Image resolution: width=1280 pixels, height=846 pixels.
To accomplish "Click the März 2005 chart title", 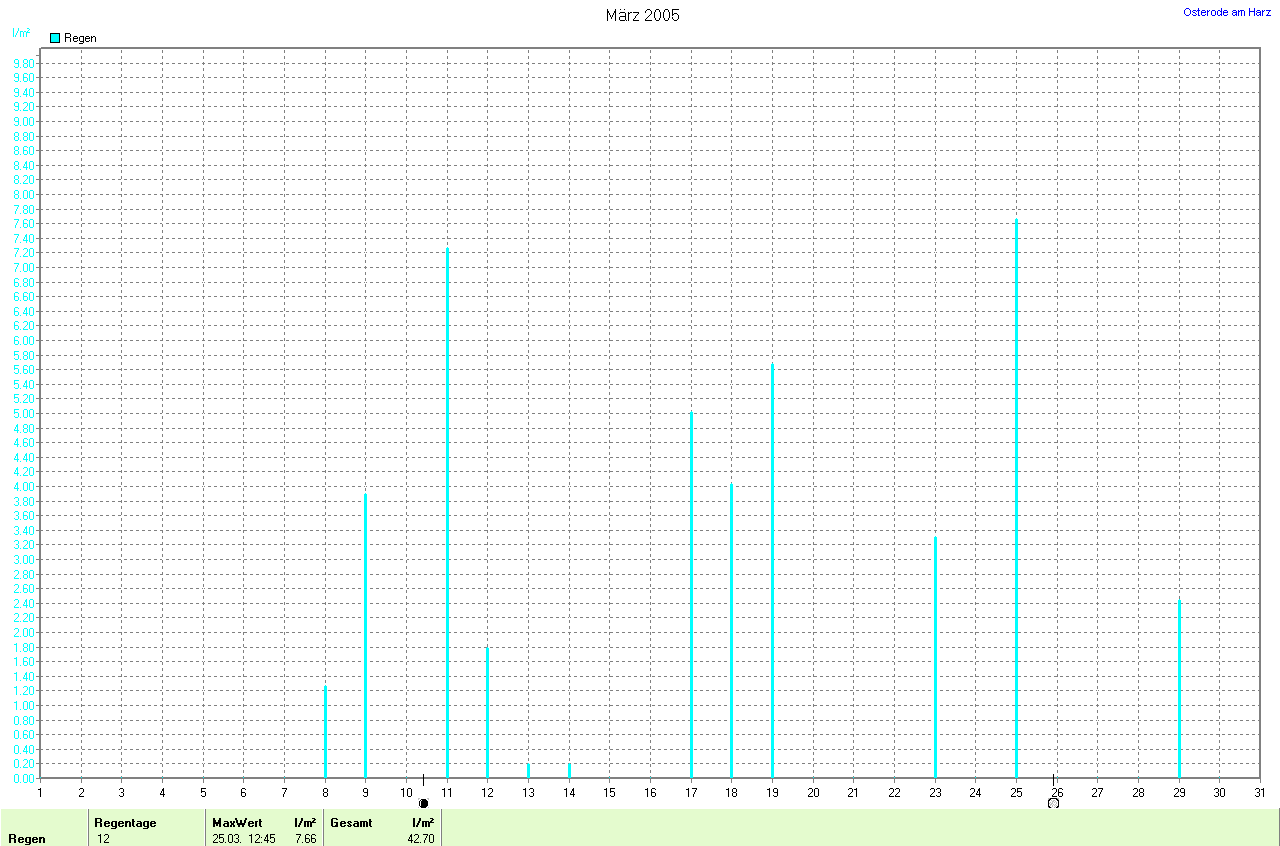I will (x=642, y=15).
